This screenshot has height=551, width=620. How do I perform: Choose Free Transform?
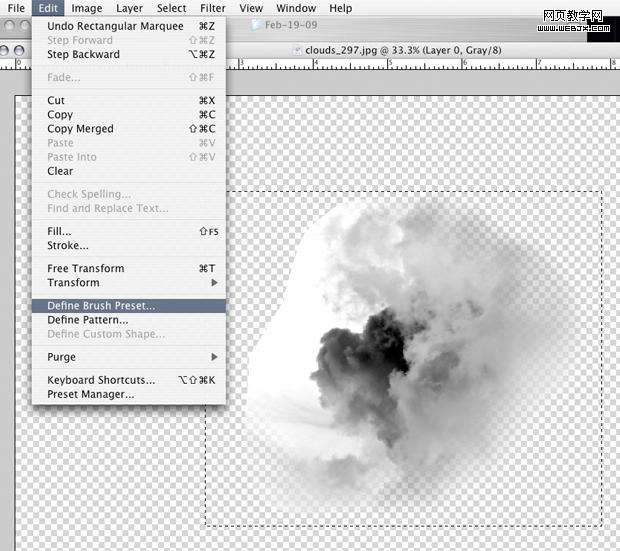pos(129,269)
